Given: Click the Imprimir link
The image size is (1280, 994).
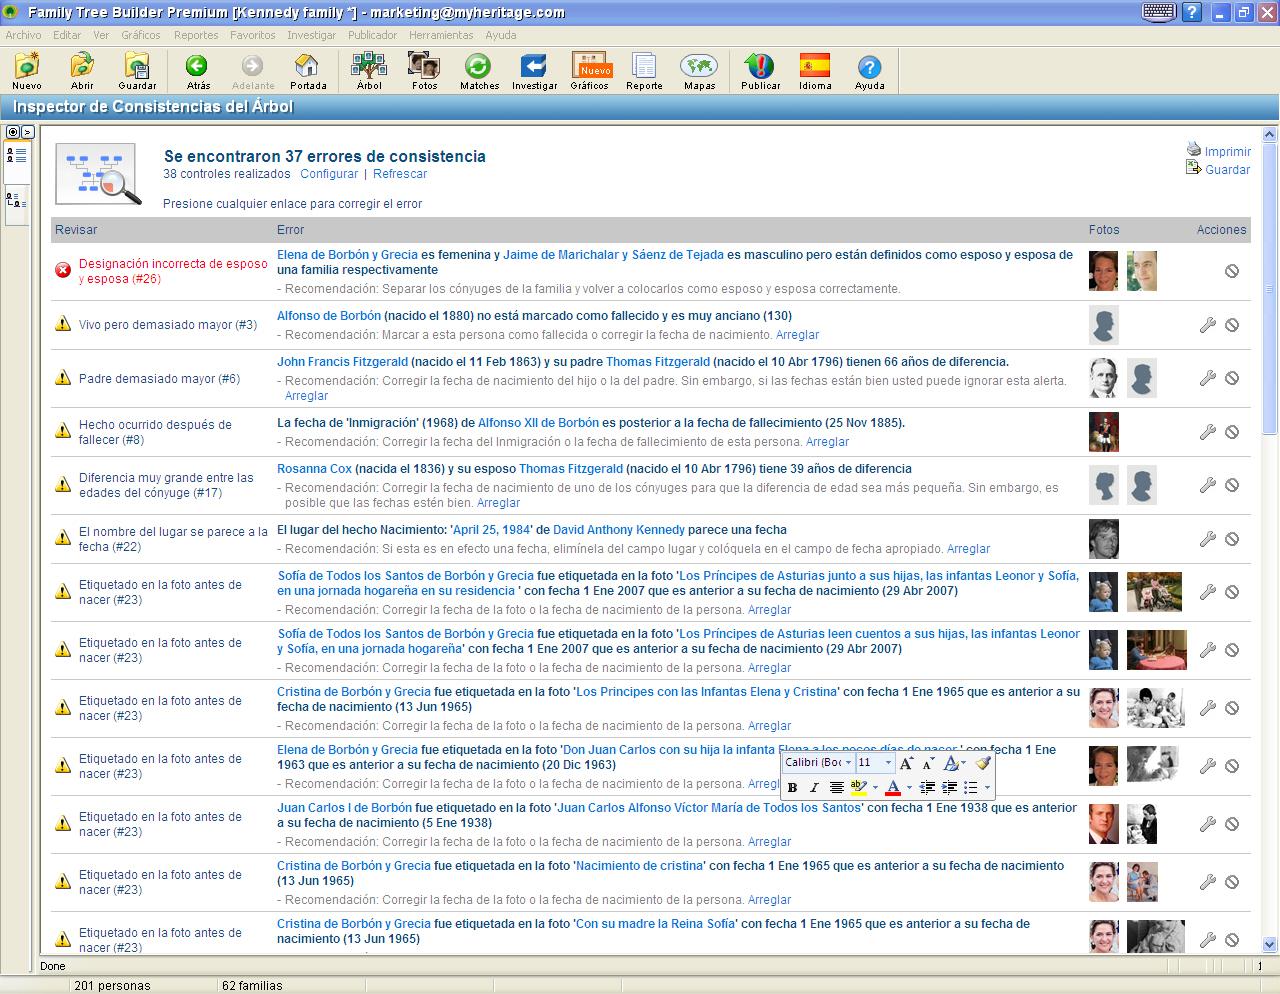Looking at the screenshot, I should coord(1227,152).
